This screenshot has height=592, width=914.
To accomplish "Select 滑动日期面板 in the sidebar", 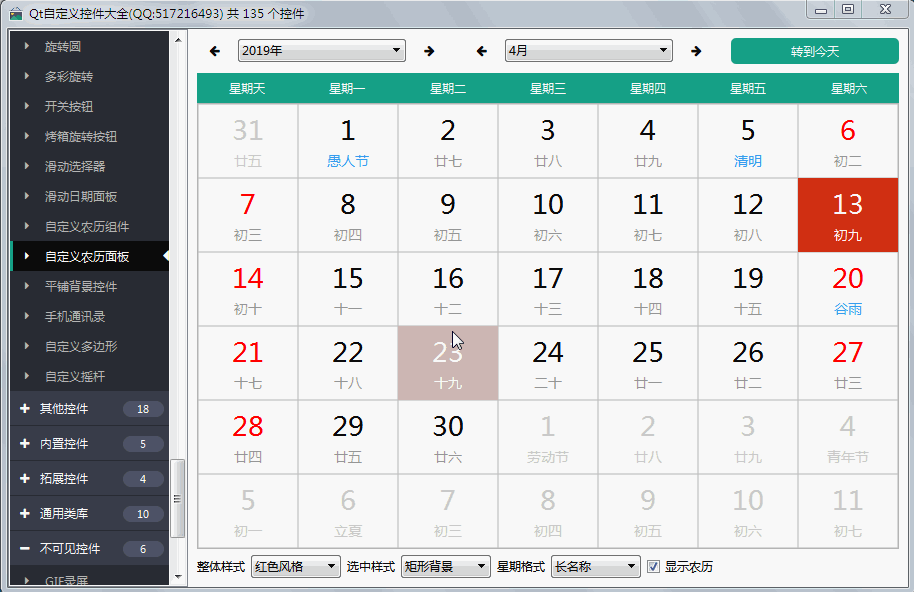I will pos(81,197).
